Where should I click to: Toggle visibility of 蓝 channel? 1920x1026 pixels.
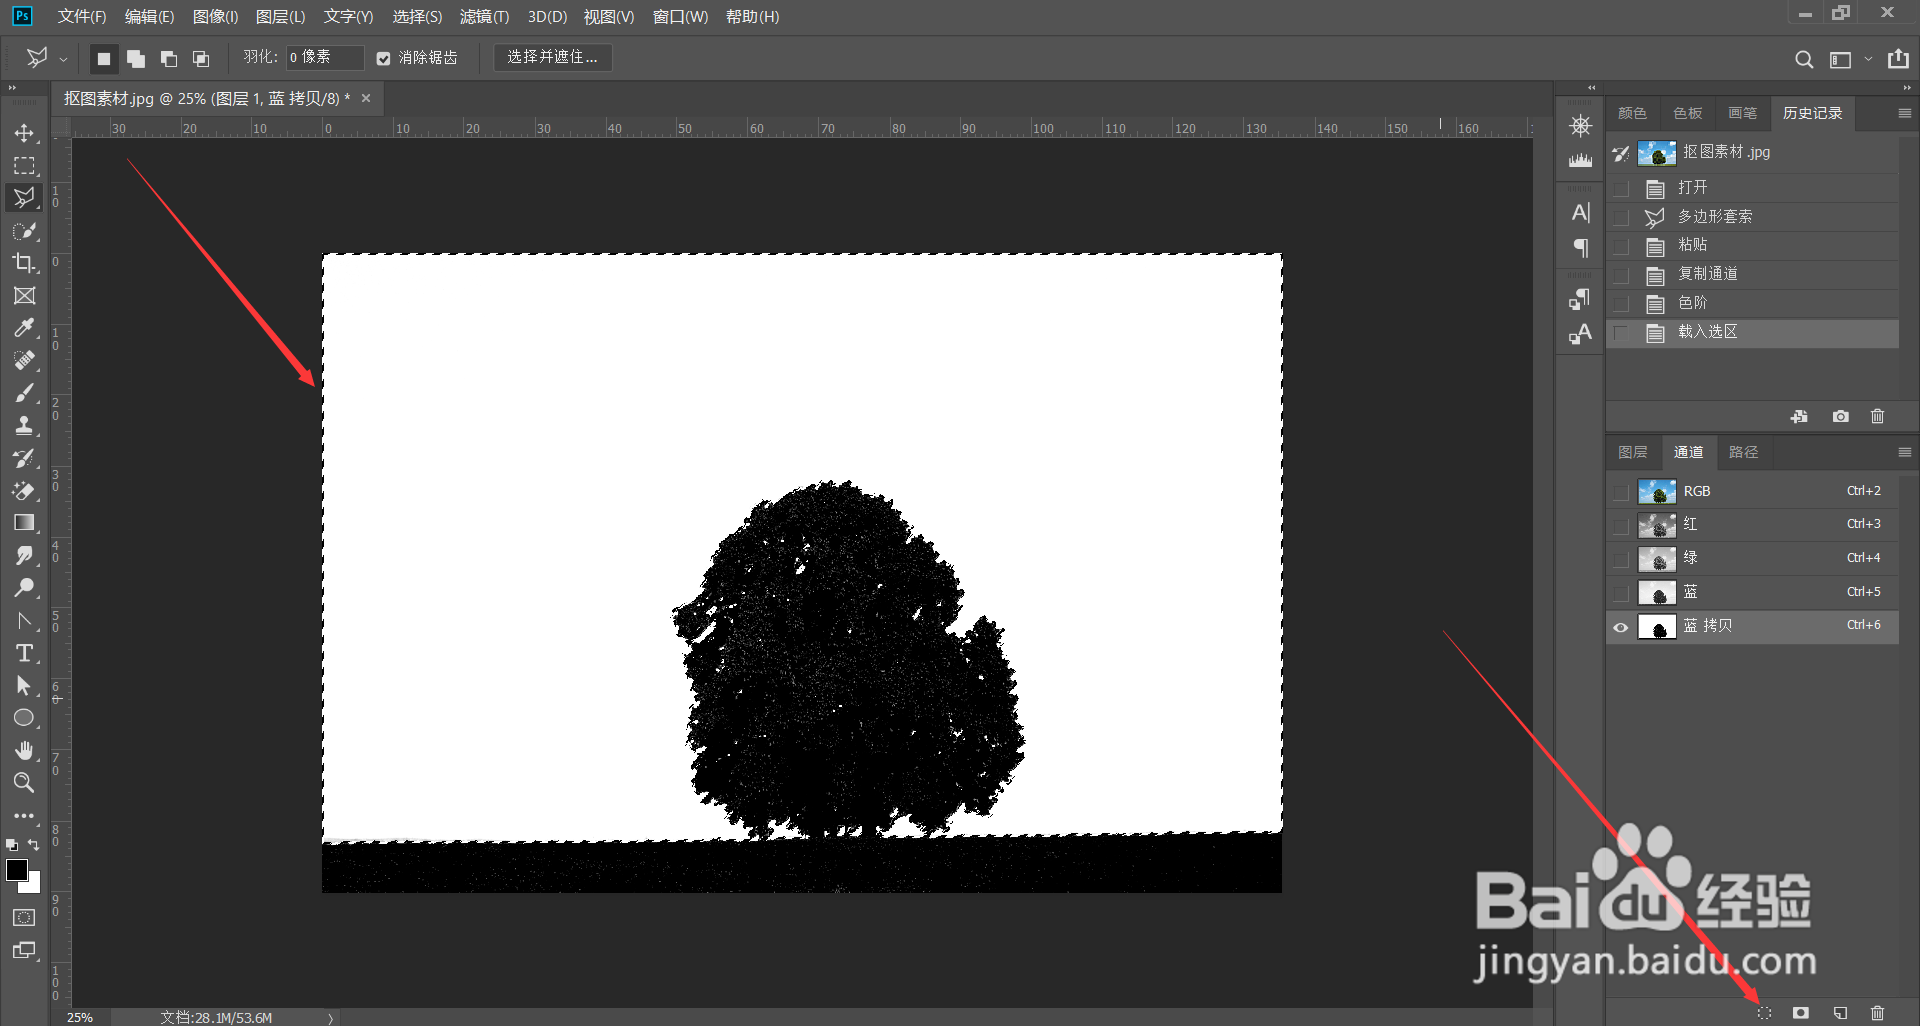click(x=1621, y=593)
